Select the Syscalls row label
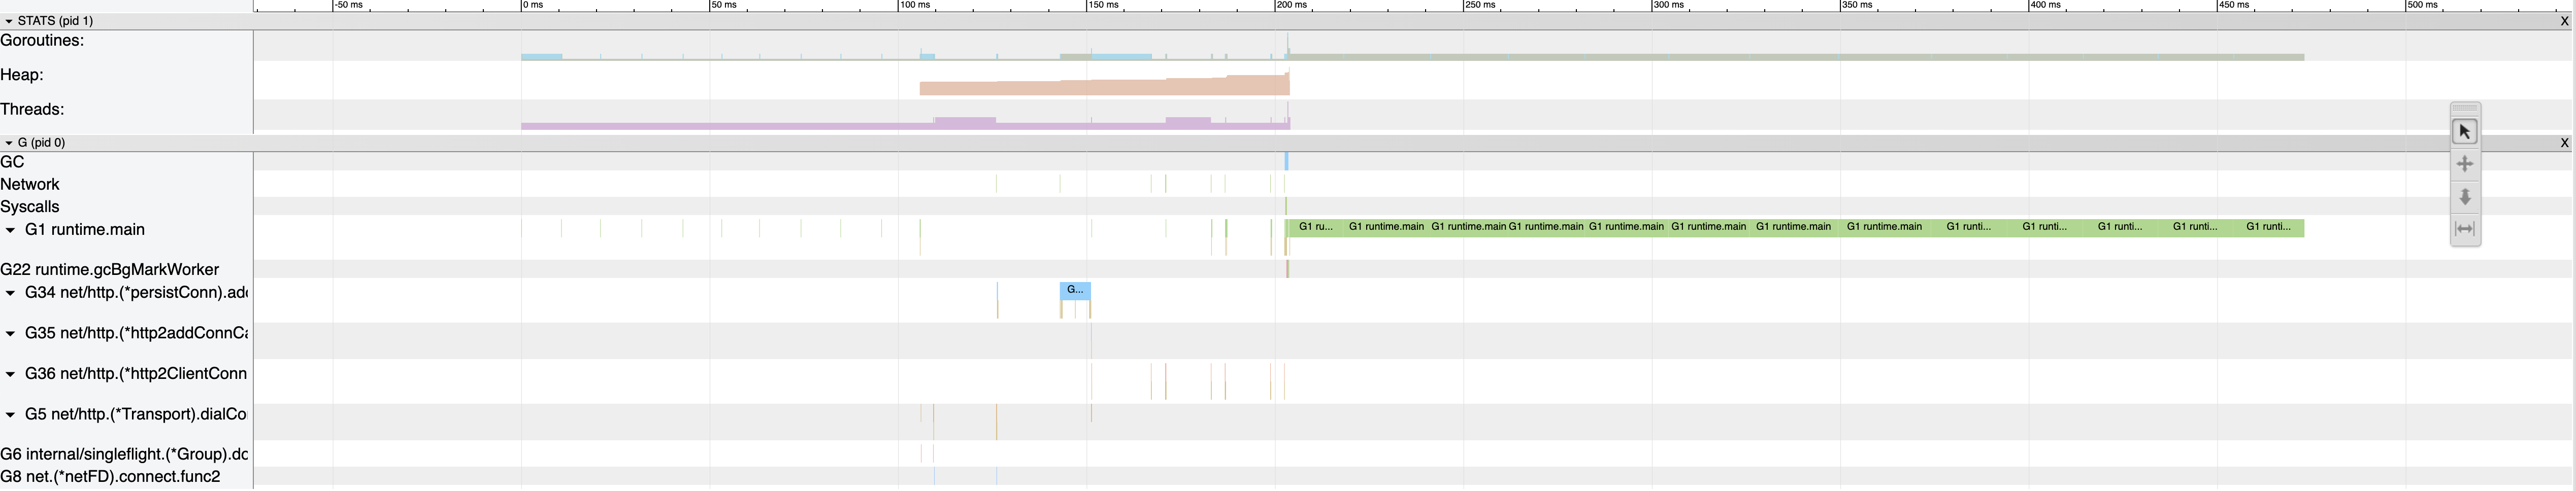 pos(30,207)
